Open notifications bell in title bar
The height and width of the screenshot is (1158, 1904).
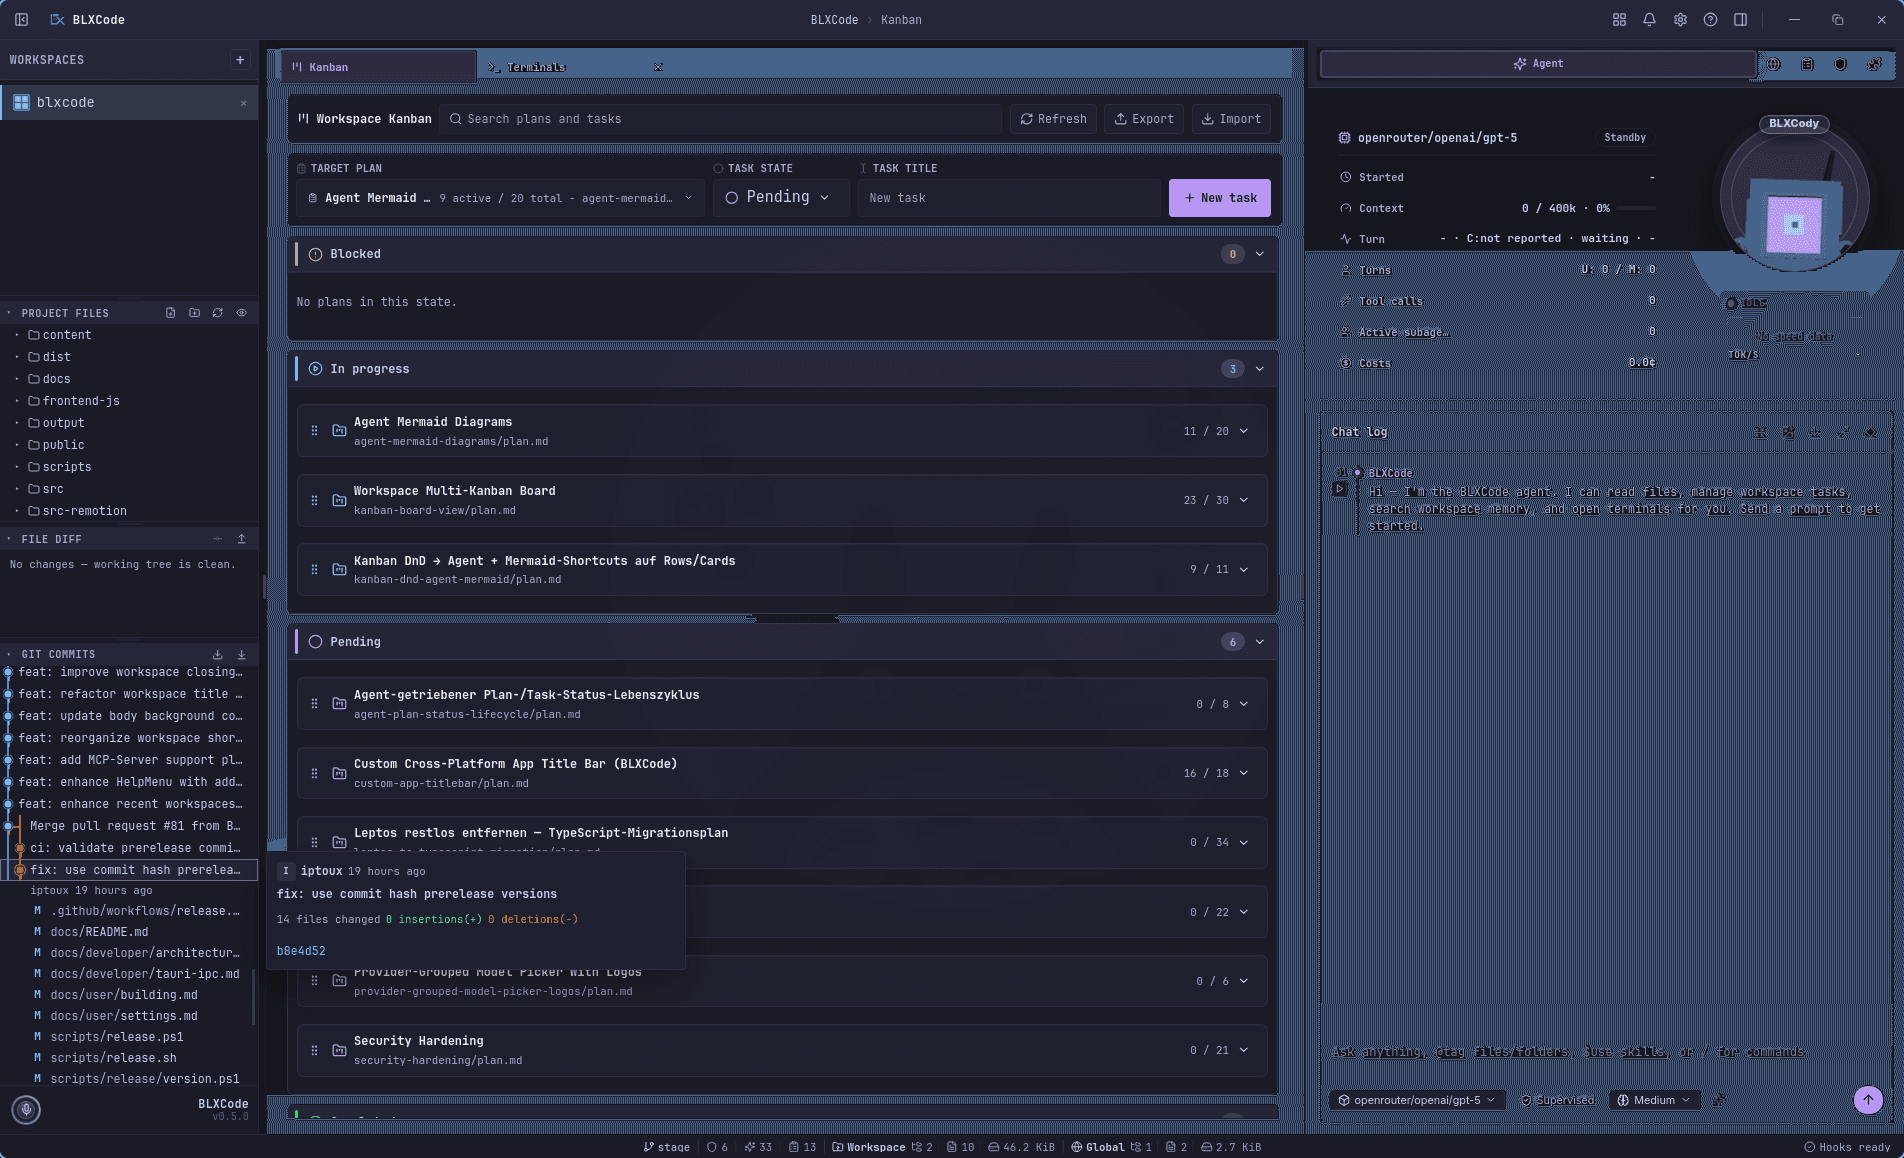coord(1649,19)
